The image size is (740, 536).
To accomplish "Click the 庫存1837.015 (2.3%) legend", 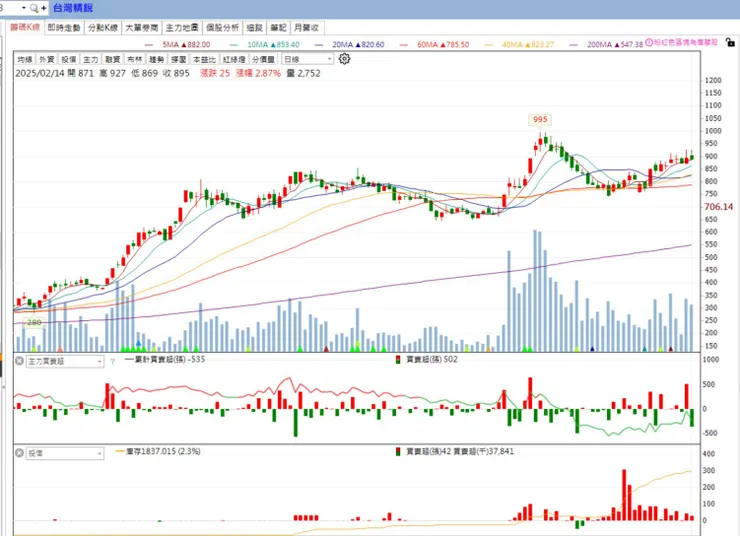I will (x=159, y=452).
